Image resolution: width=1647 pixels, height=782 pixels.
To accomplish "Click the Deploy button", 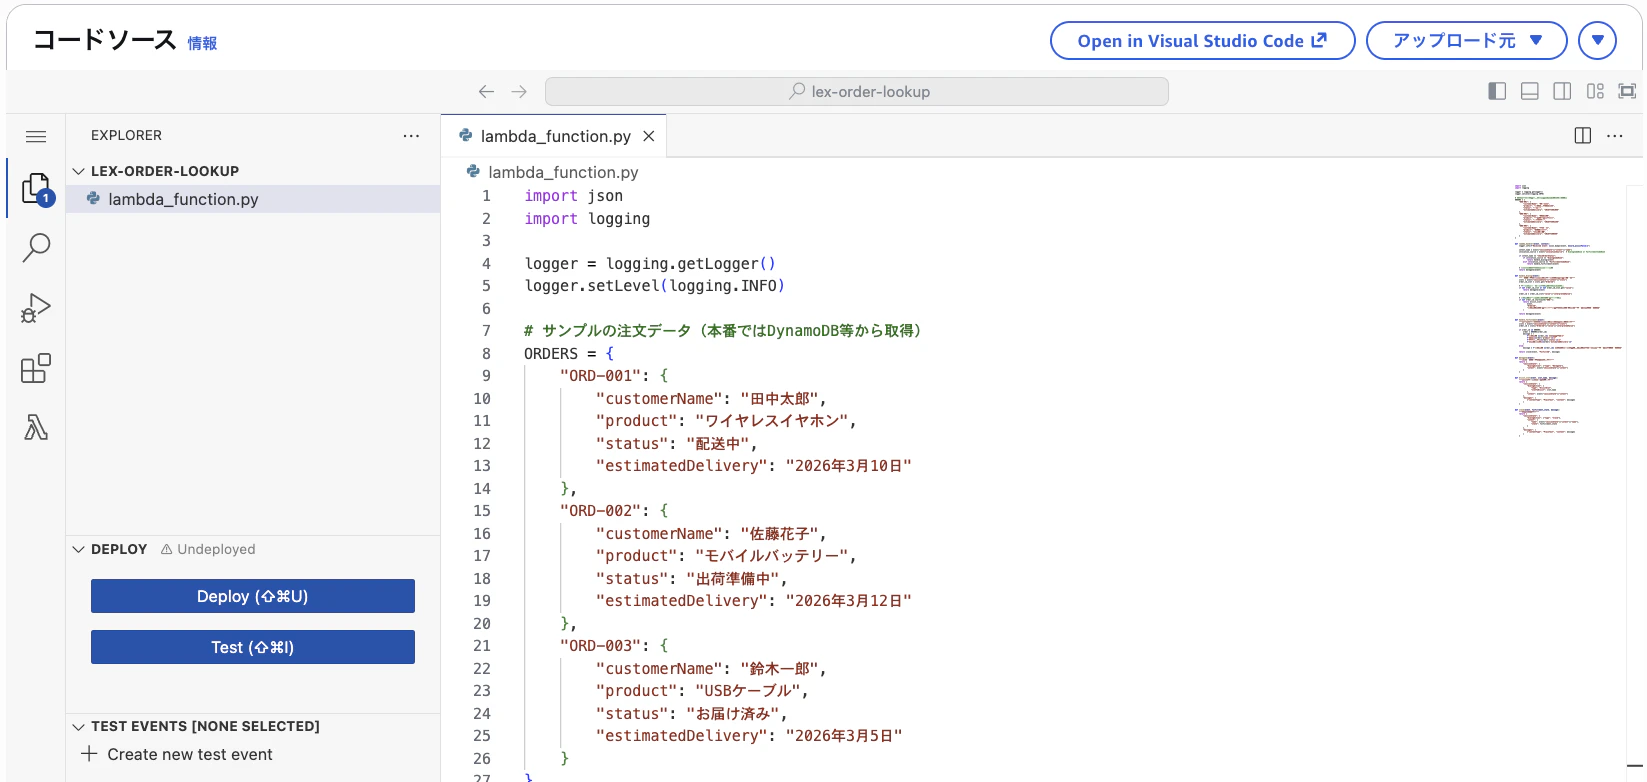I will (x=253, y=596).
